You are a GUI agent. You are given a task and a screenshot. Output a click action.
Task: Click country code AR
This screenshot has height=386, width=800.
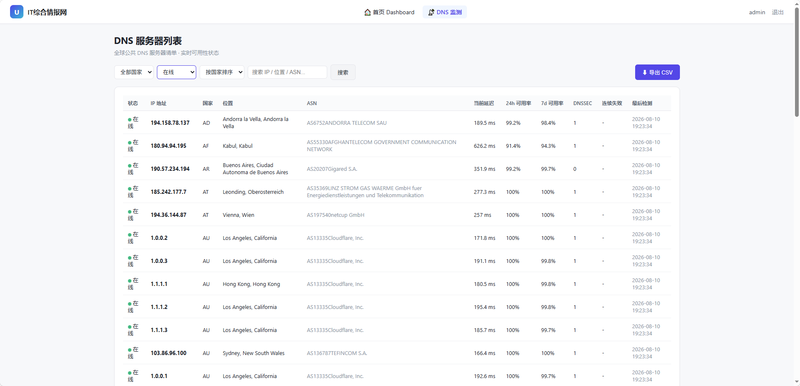(206, 169)
